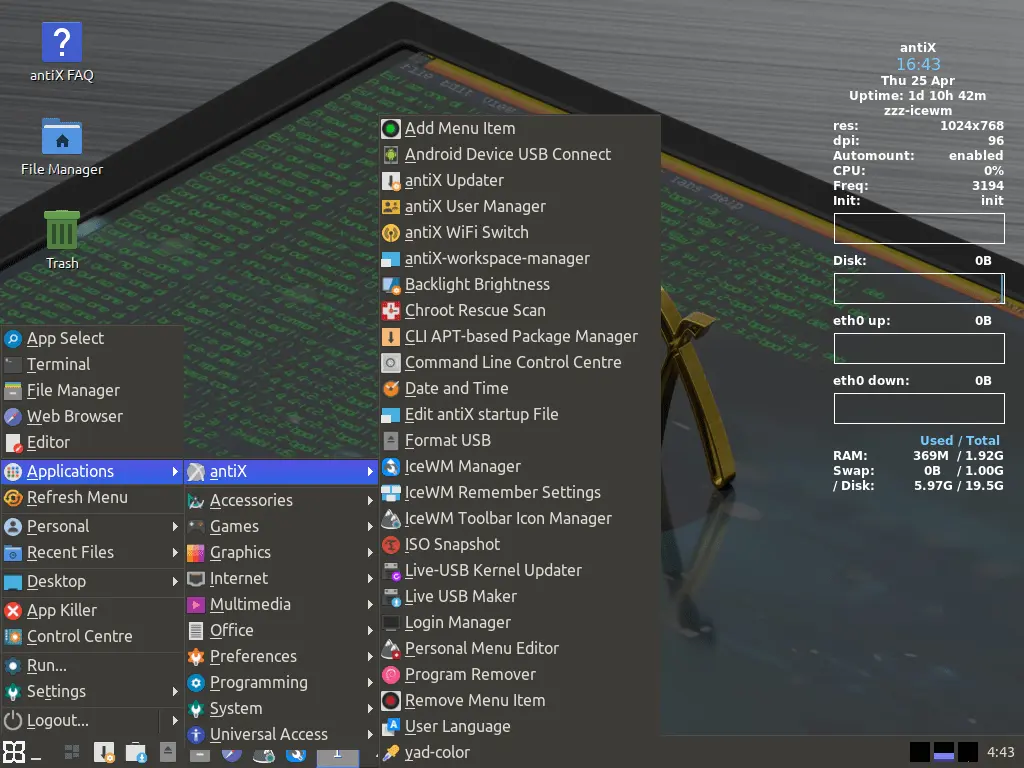This screenshot has width=1024, height=768.
Task: Open the Trash desktop icon
Action: [62, 240]
